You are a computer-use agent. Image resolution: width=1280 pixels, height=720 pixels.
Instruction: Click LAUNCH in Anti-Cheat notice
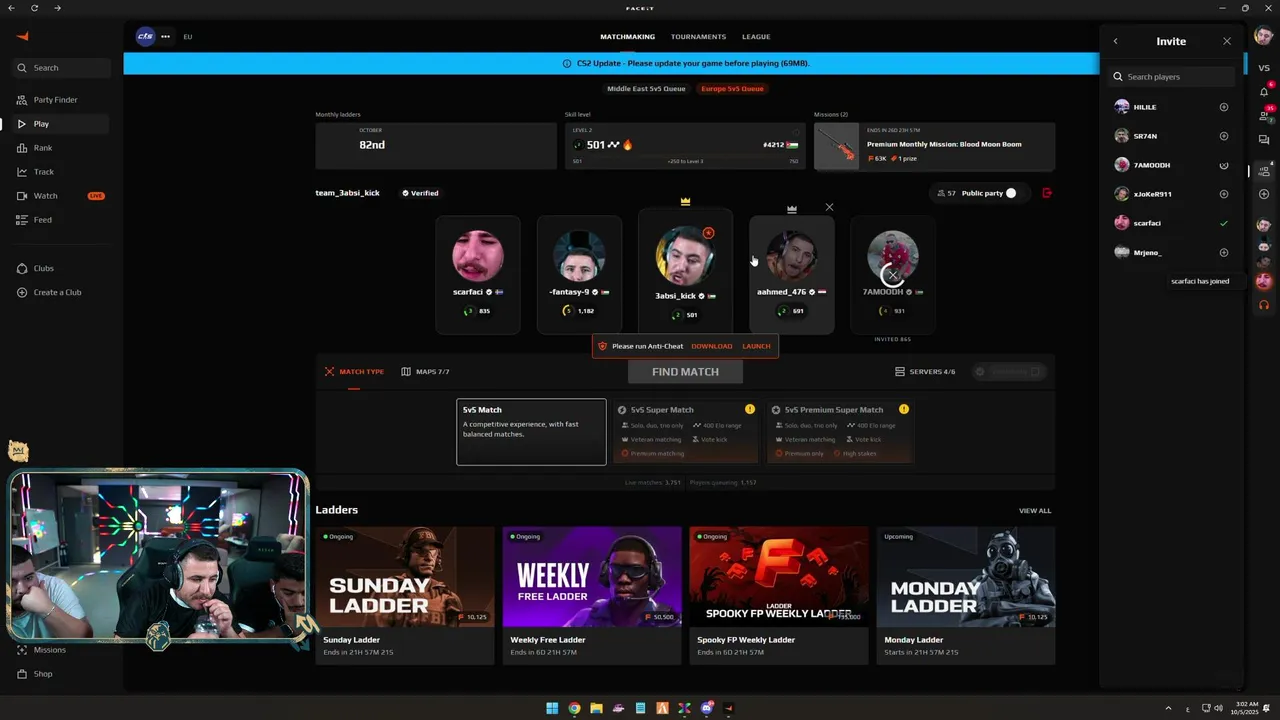[756, 346]
